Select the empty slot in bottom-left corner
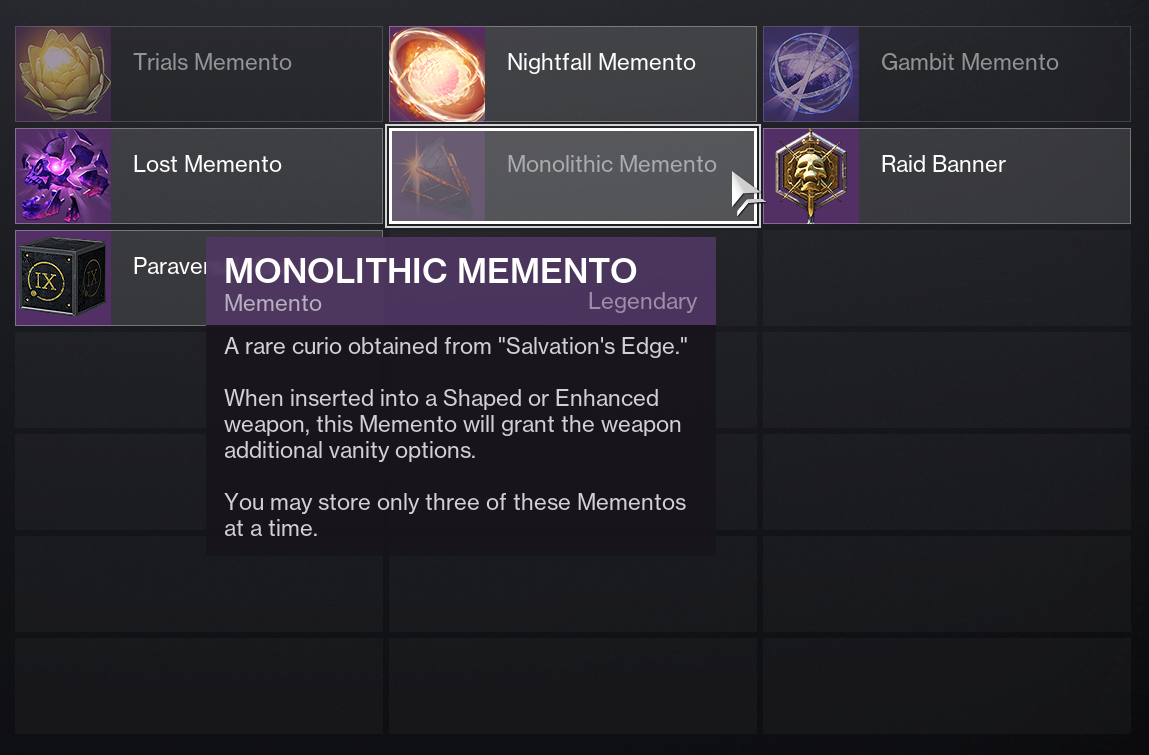1149x755 pixels. (x=197, y=686)
